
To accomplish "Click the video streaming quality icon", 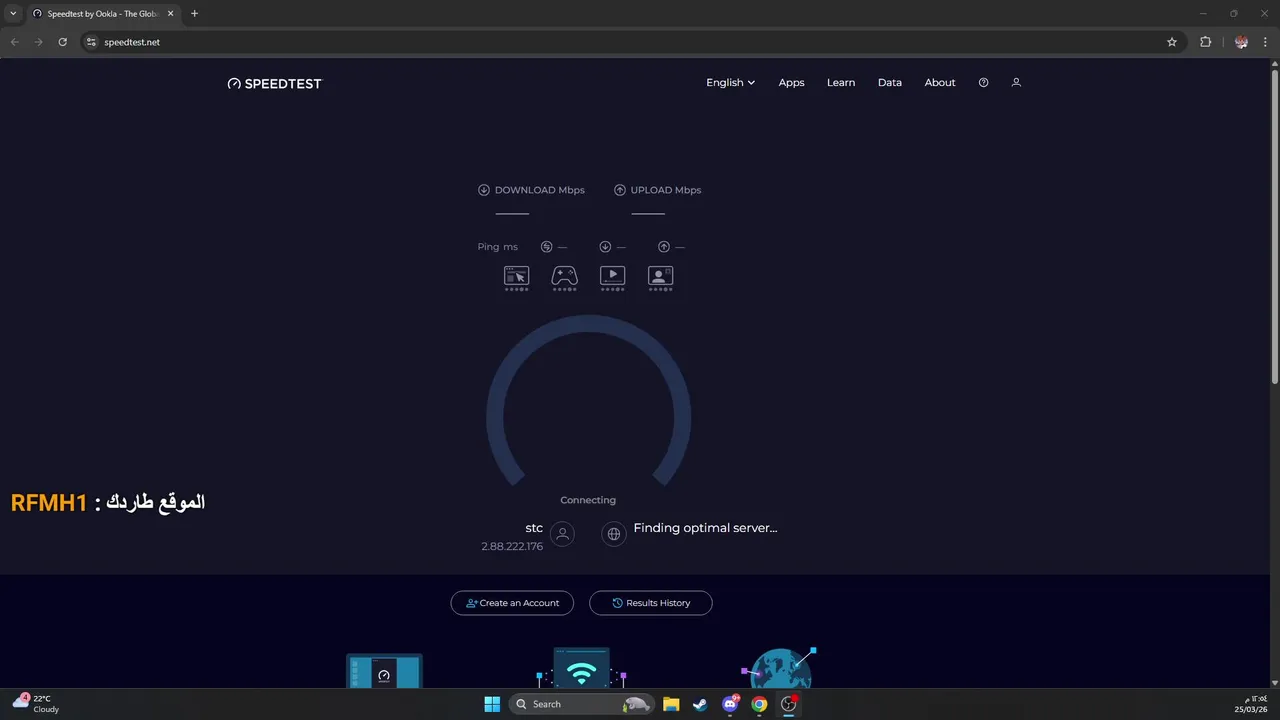I will point(612,277).
